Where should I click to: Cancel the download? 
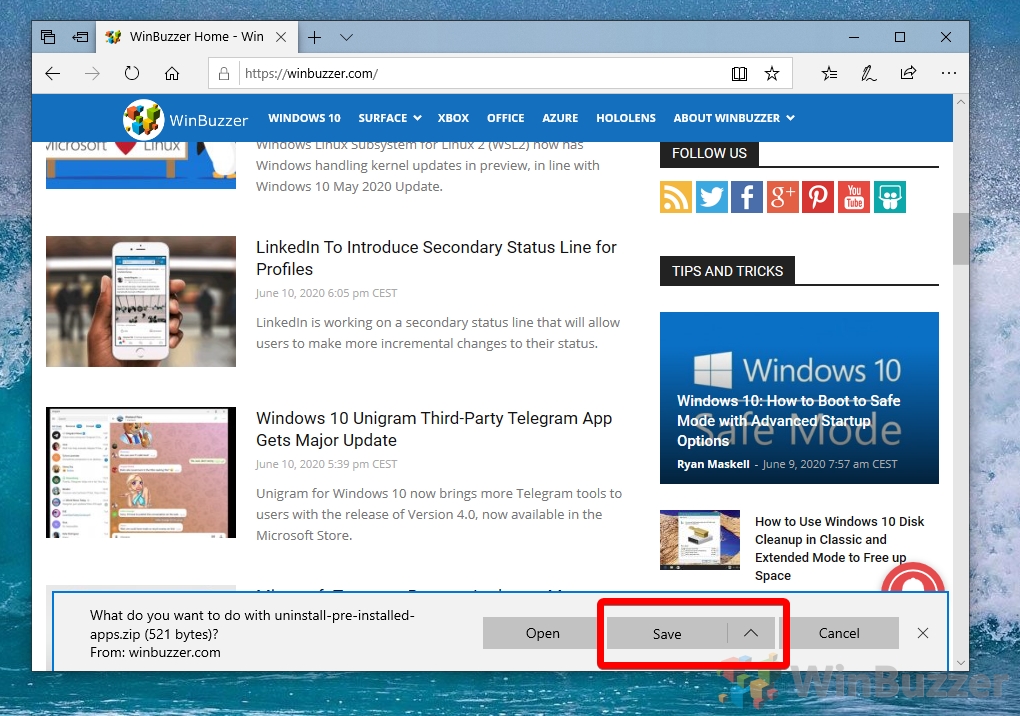pyautogui.click(x=839, y=633)
